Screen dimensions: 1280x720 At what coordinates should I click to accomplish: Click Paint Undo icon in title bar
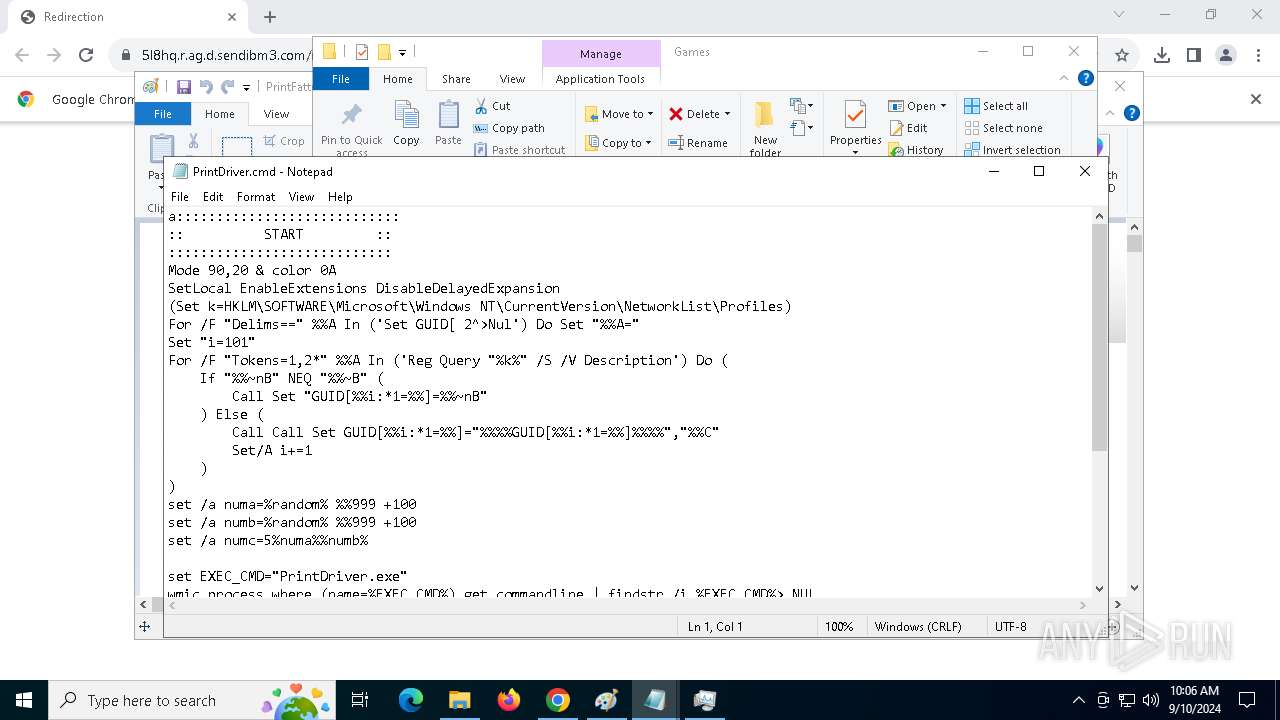pos(206,87)
